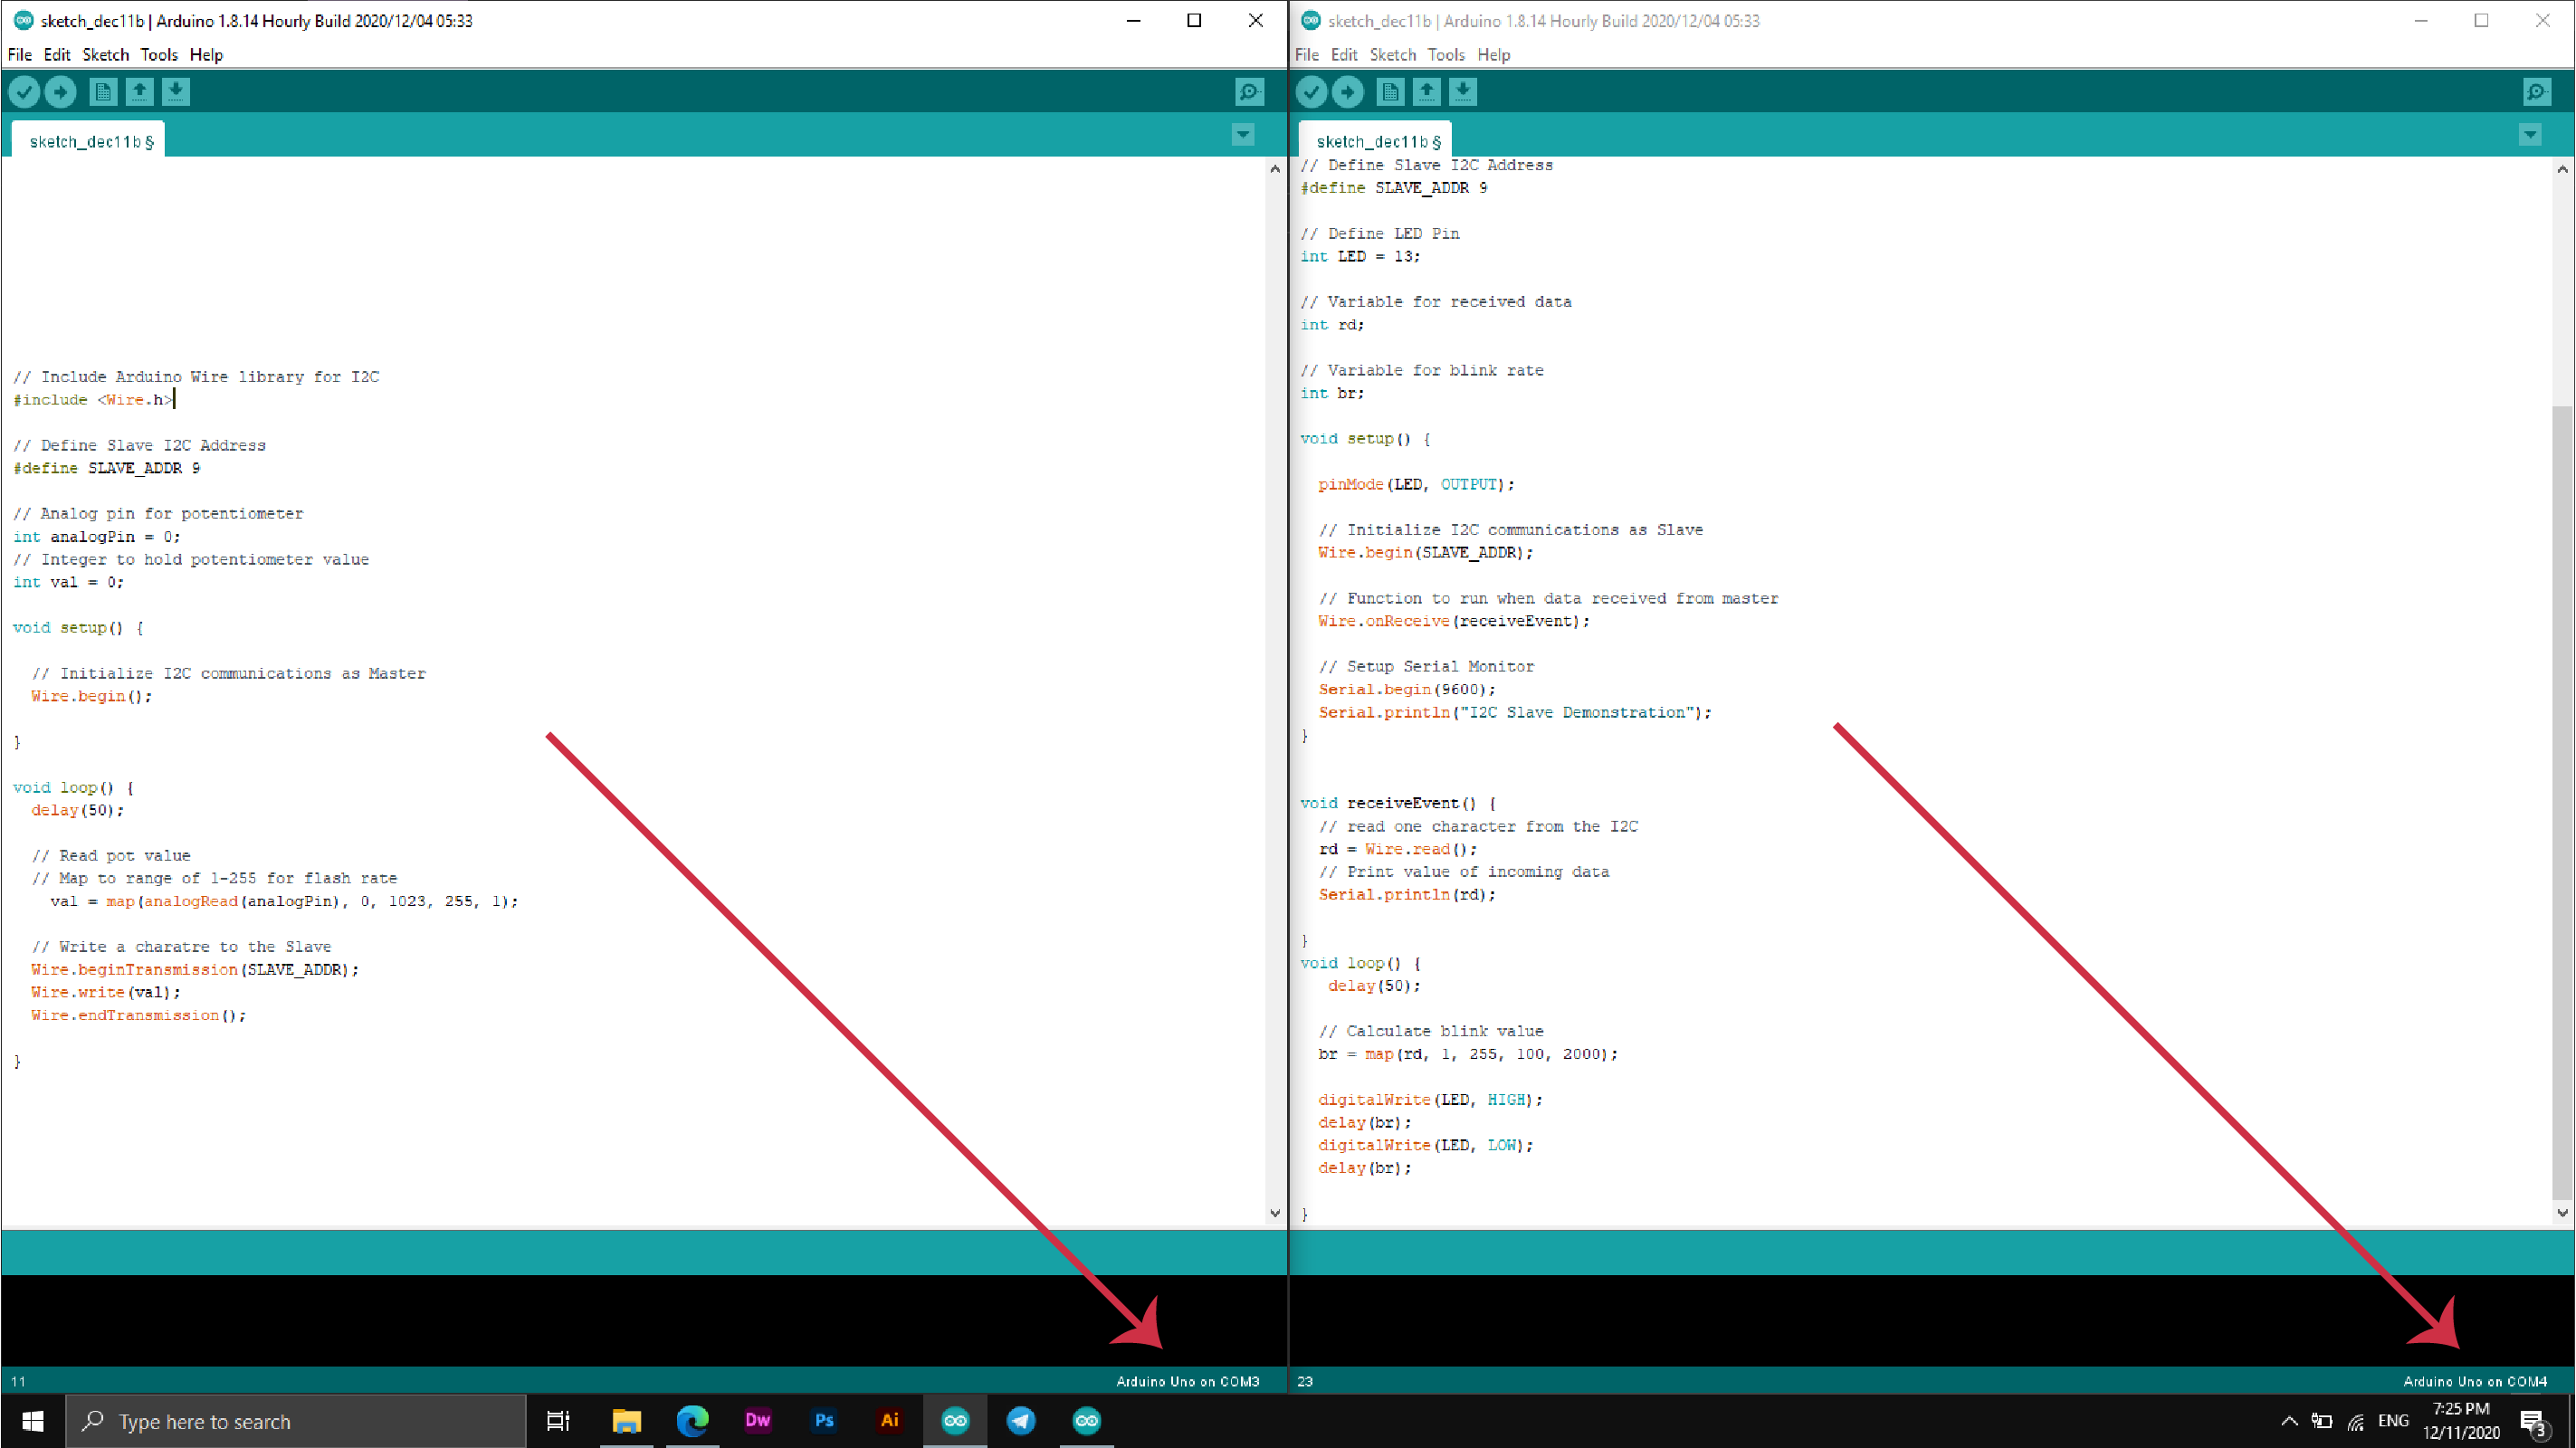Open Sketch menu in left window

click(105, 55)
